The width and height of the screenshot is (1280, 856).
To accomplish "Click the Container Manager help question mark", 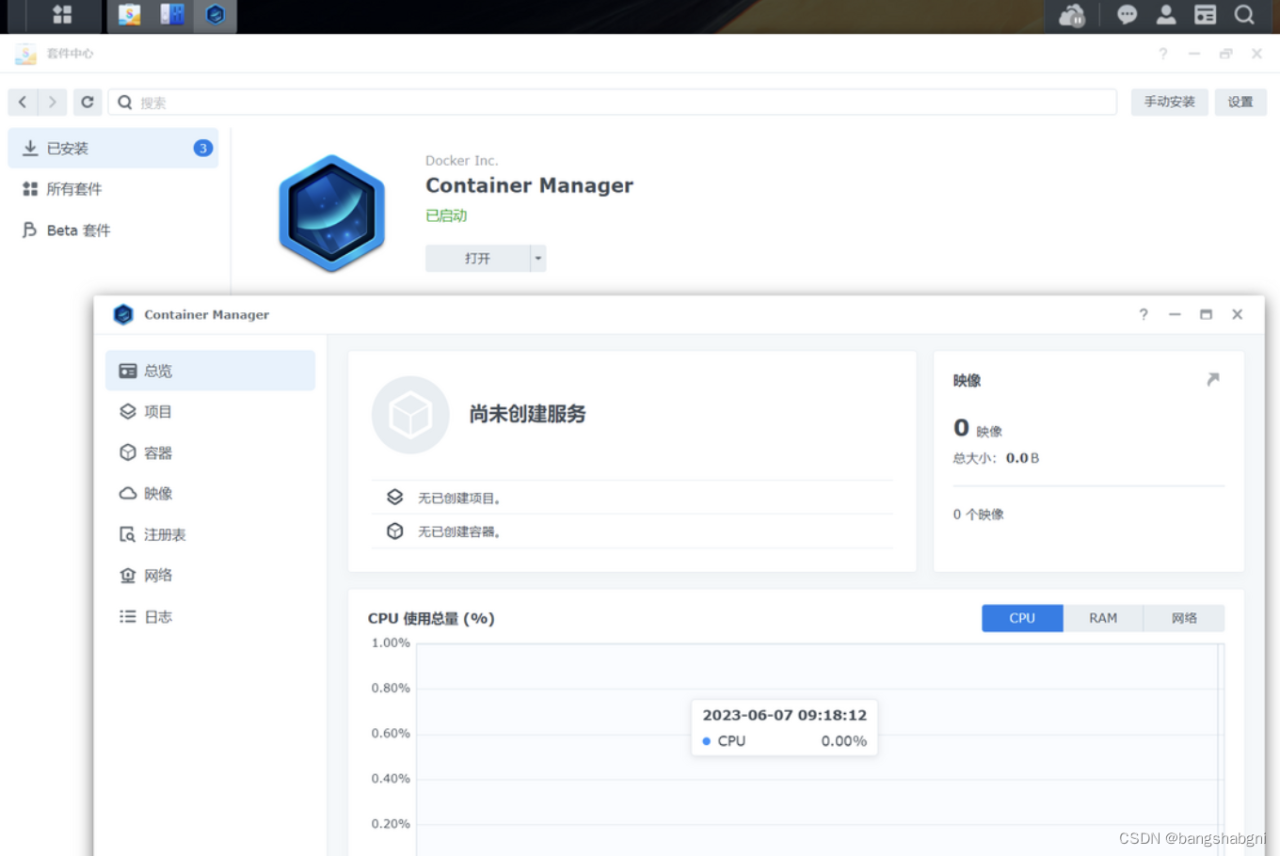I will 1143,314.
